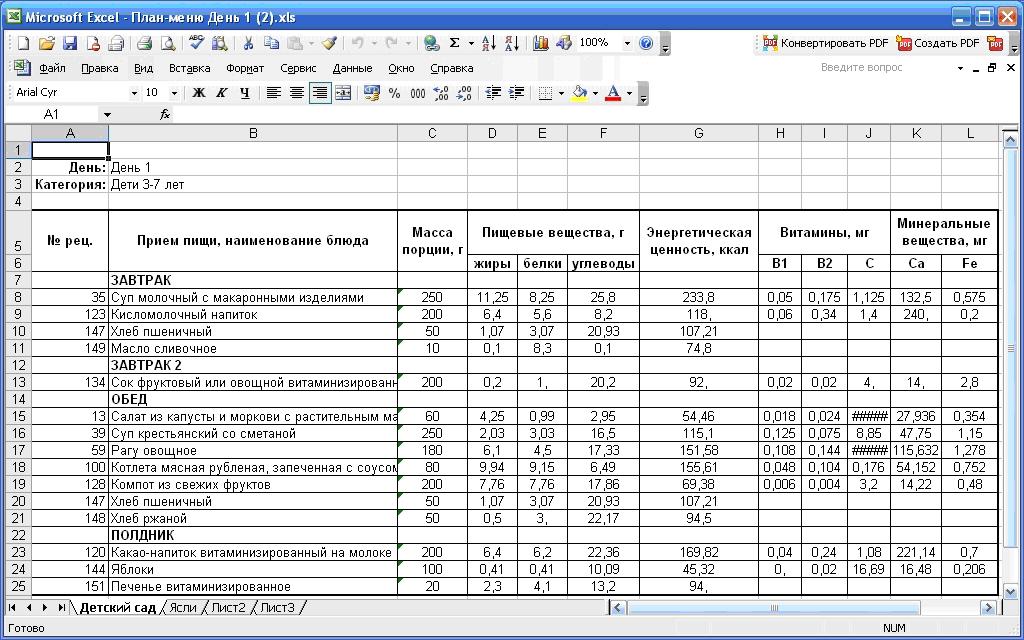Launch the Chart Wizard
This screenshot has width=1024, height=640.
(x=540, y=44)
